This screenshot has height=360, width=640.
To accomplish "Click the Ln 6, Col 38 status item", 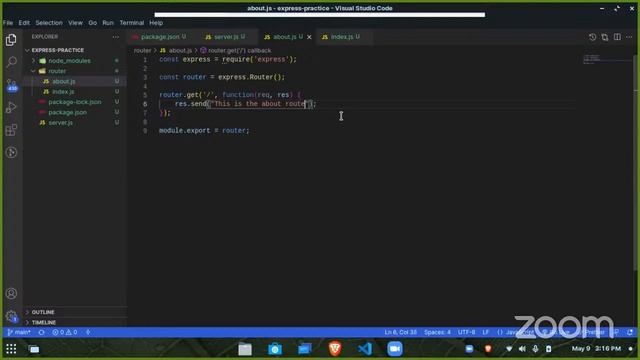I will pyautogui.click(x=400, y=332).
